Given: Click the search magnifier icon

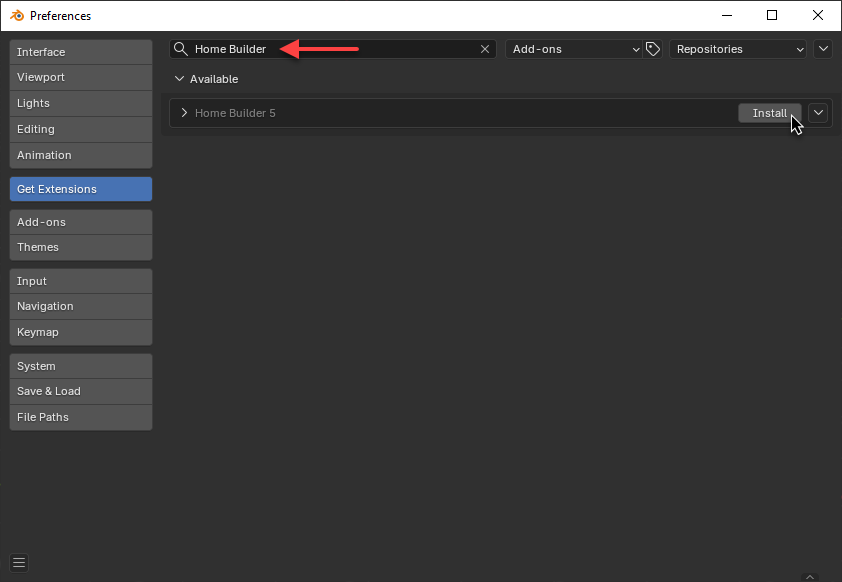Looking at the screenshot, I should click(181, 49).
